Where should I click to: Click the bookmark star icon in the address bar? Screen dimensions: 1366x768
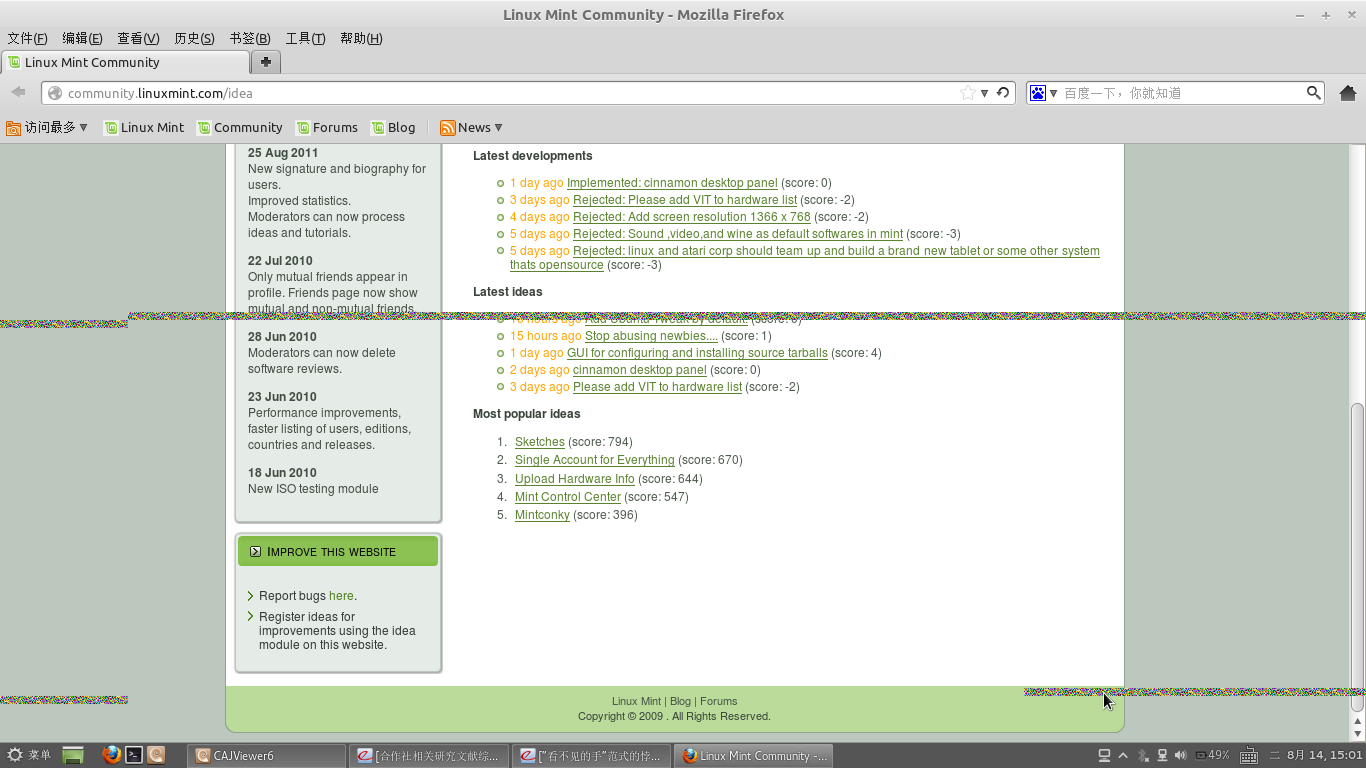[x=967, y=93]
